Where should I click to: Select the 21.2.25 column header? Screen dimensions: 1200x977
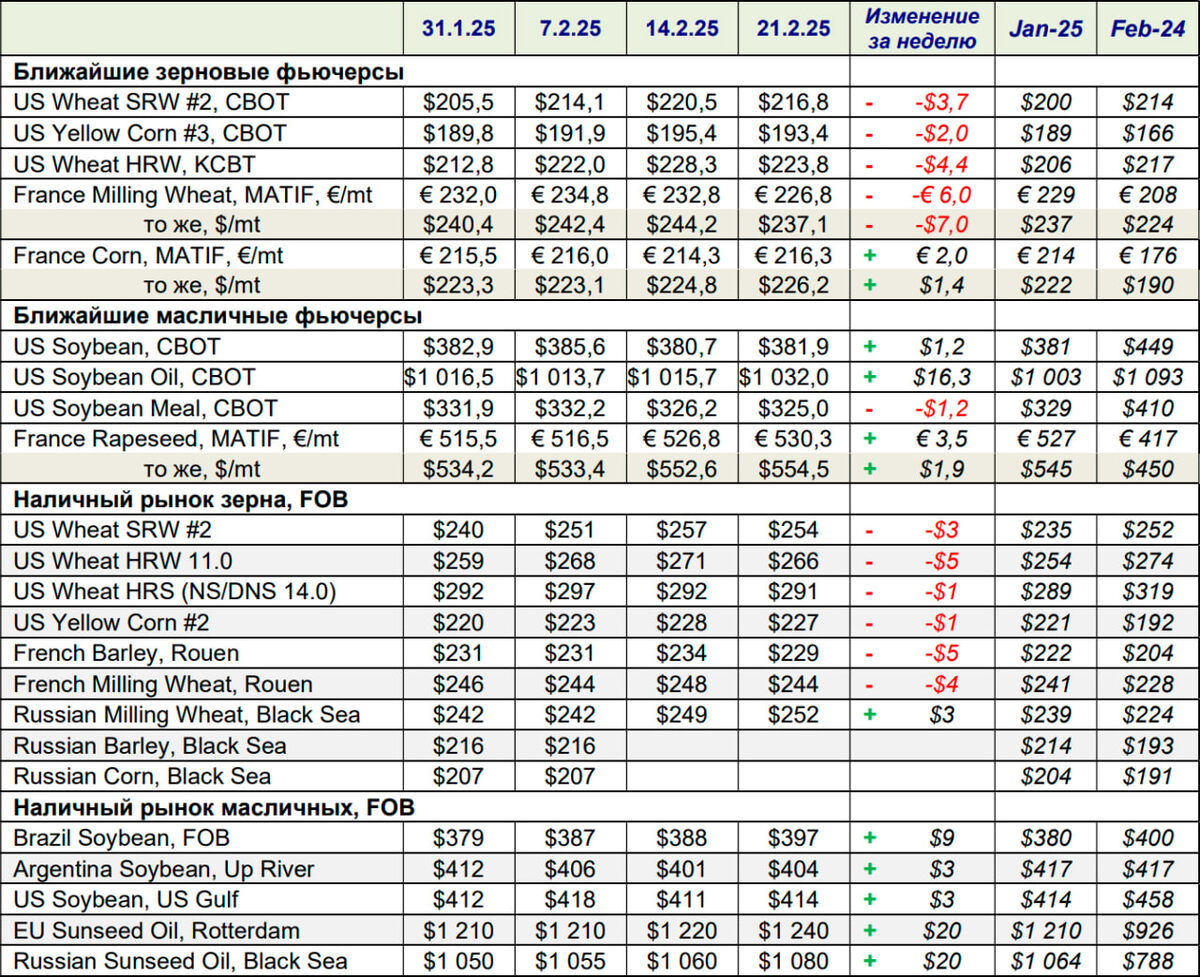click(794, 29)
